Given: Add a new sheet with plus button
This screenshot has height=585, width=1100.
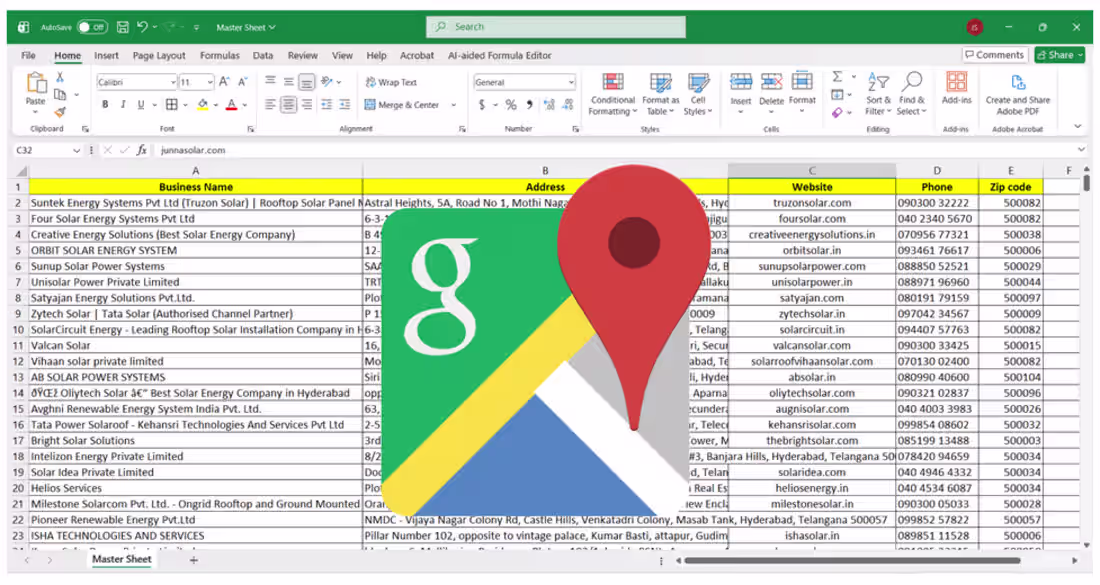Looking at the screenshot, I should 194,560.
